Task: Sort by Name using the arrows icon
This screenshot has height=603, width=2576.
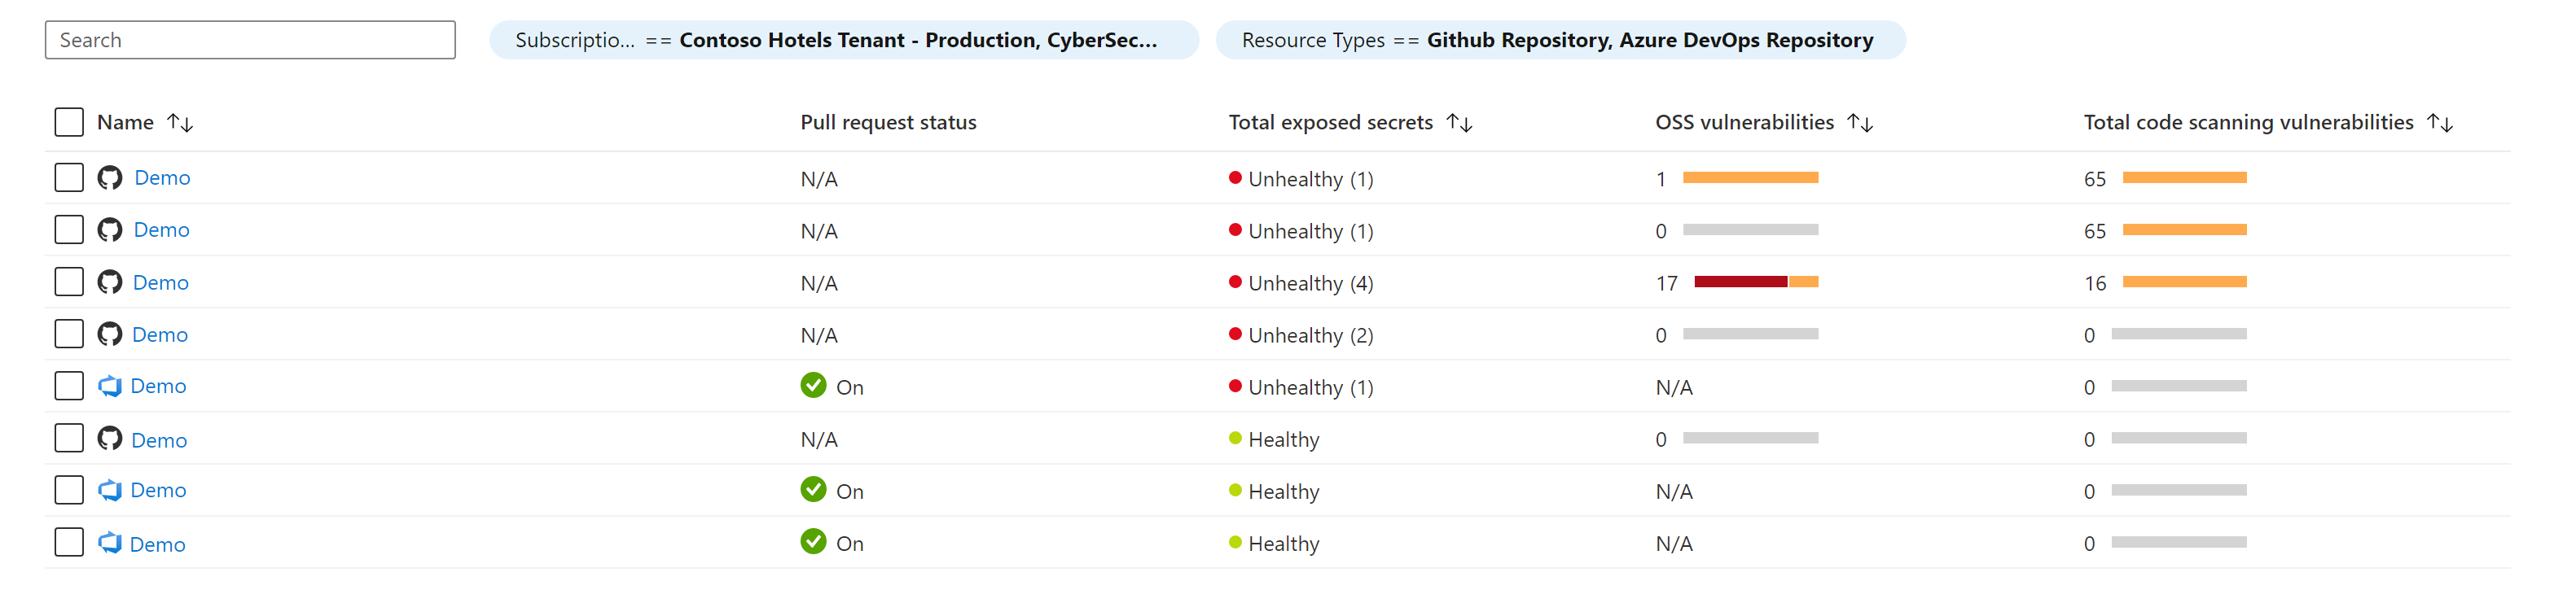Action: point(180,123)
